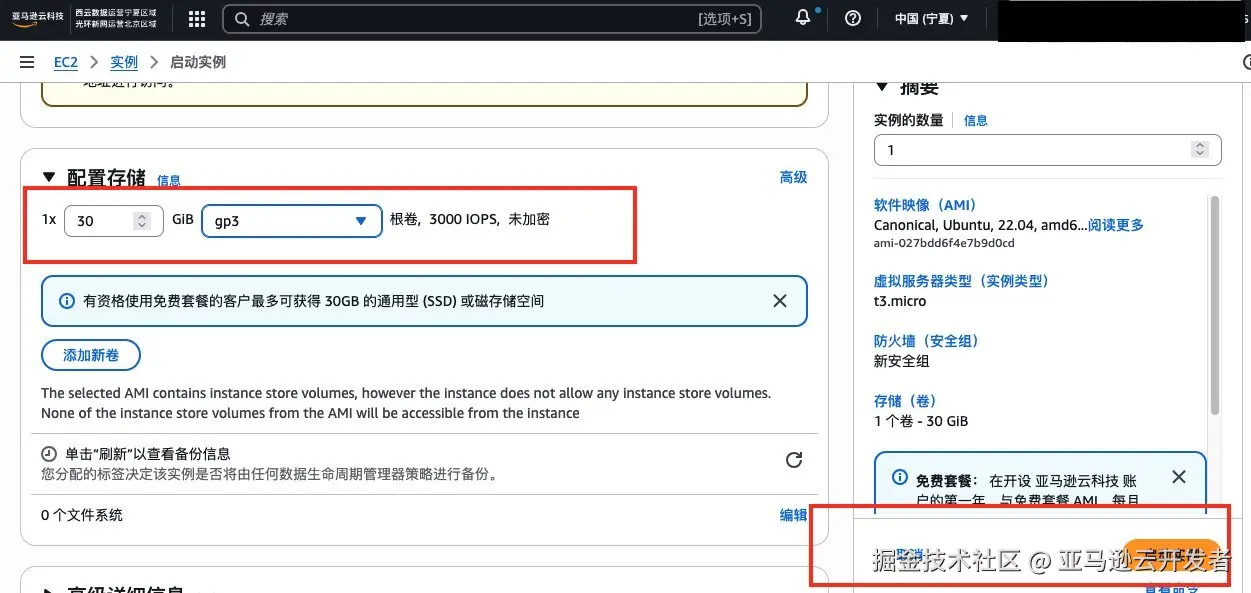This screenshot has width=1251, height=593.
Task: Go to 实例 breadcrumb link
Action: coord(124,62)
